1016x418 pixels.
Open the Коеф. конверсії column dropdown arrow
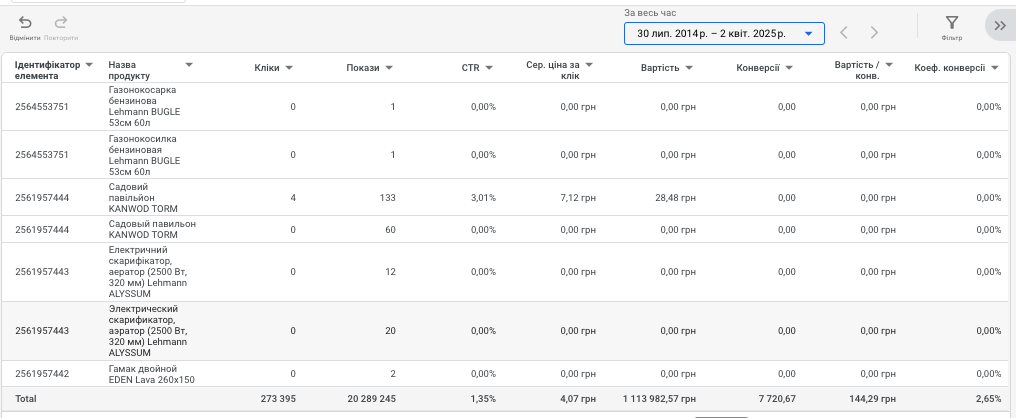995,68
